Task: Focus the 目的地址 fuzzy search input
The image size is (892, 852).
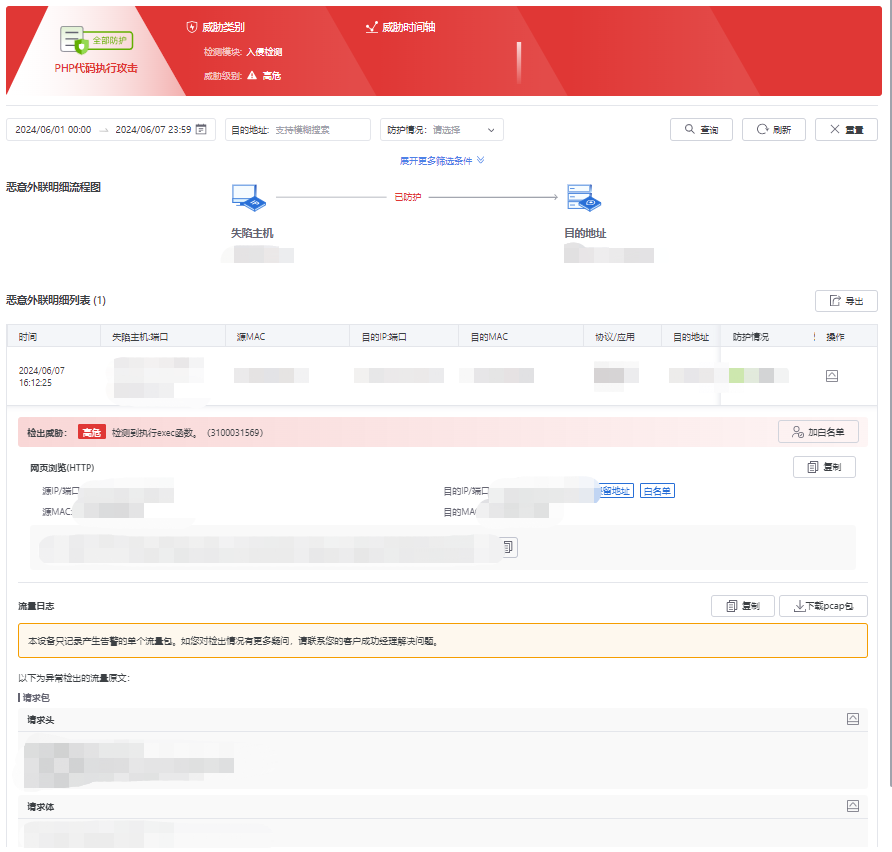Action: pyautogui.click(x=298, y=130)
